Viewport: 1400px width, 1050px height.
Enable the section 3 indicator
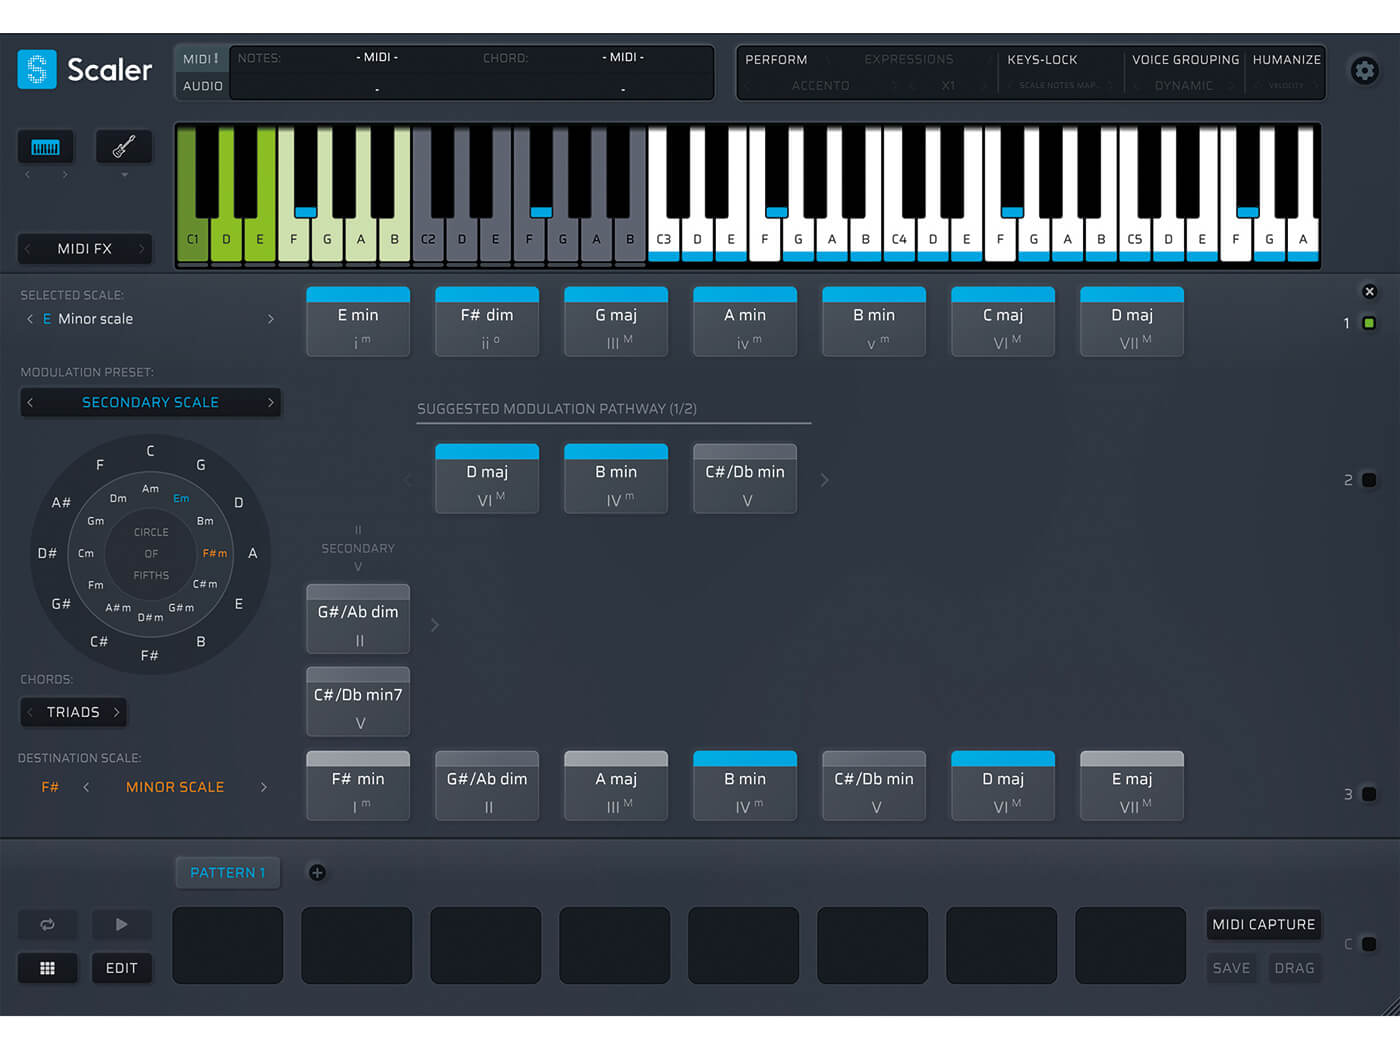(x=1369, y=794)
